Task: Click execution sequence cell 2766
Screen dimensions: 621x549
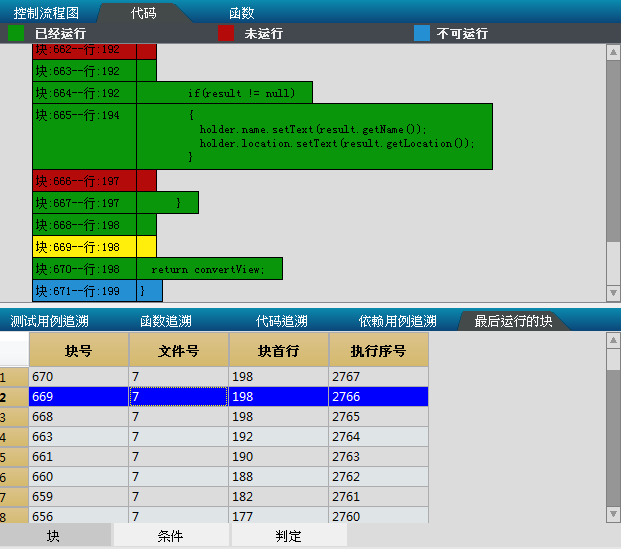Action: (379, 396)
